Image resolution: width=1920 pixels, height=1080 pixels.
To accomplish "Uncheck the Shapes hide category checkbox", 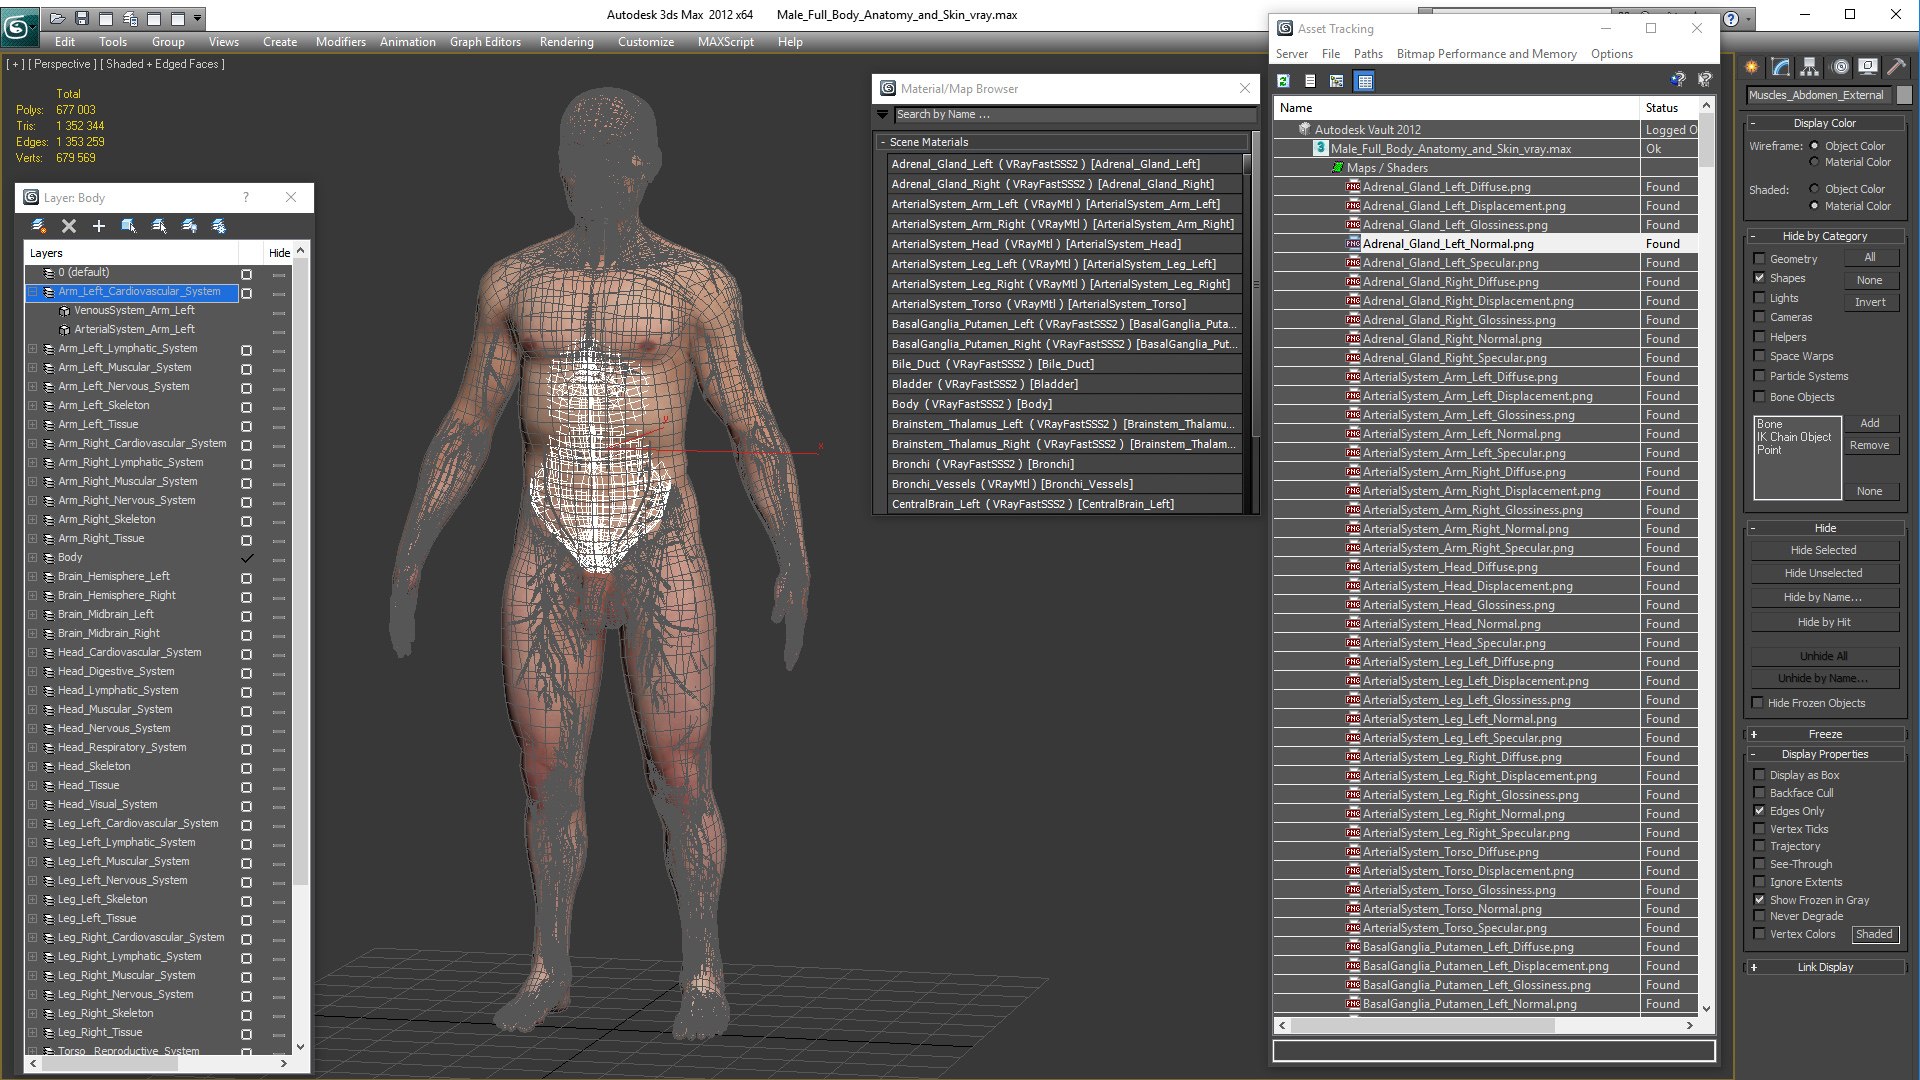I will click(1759, 278).
